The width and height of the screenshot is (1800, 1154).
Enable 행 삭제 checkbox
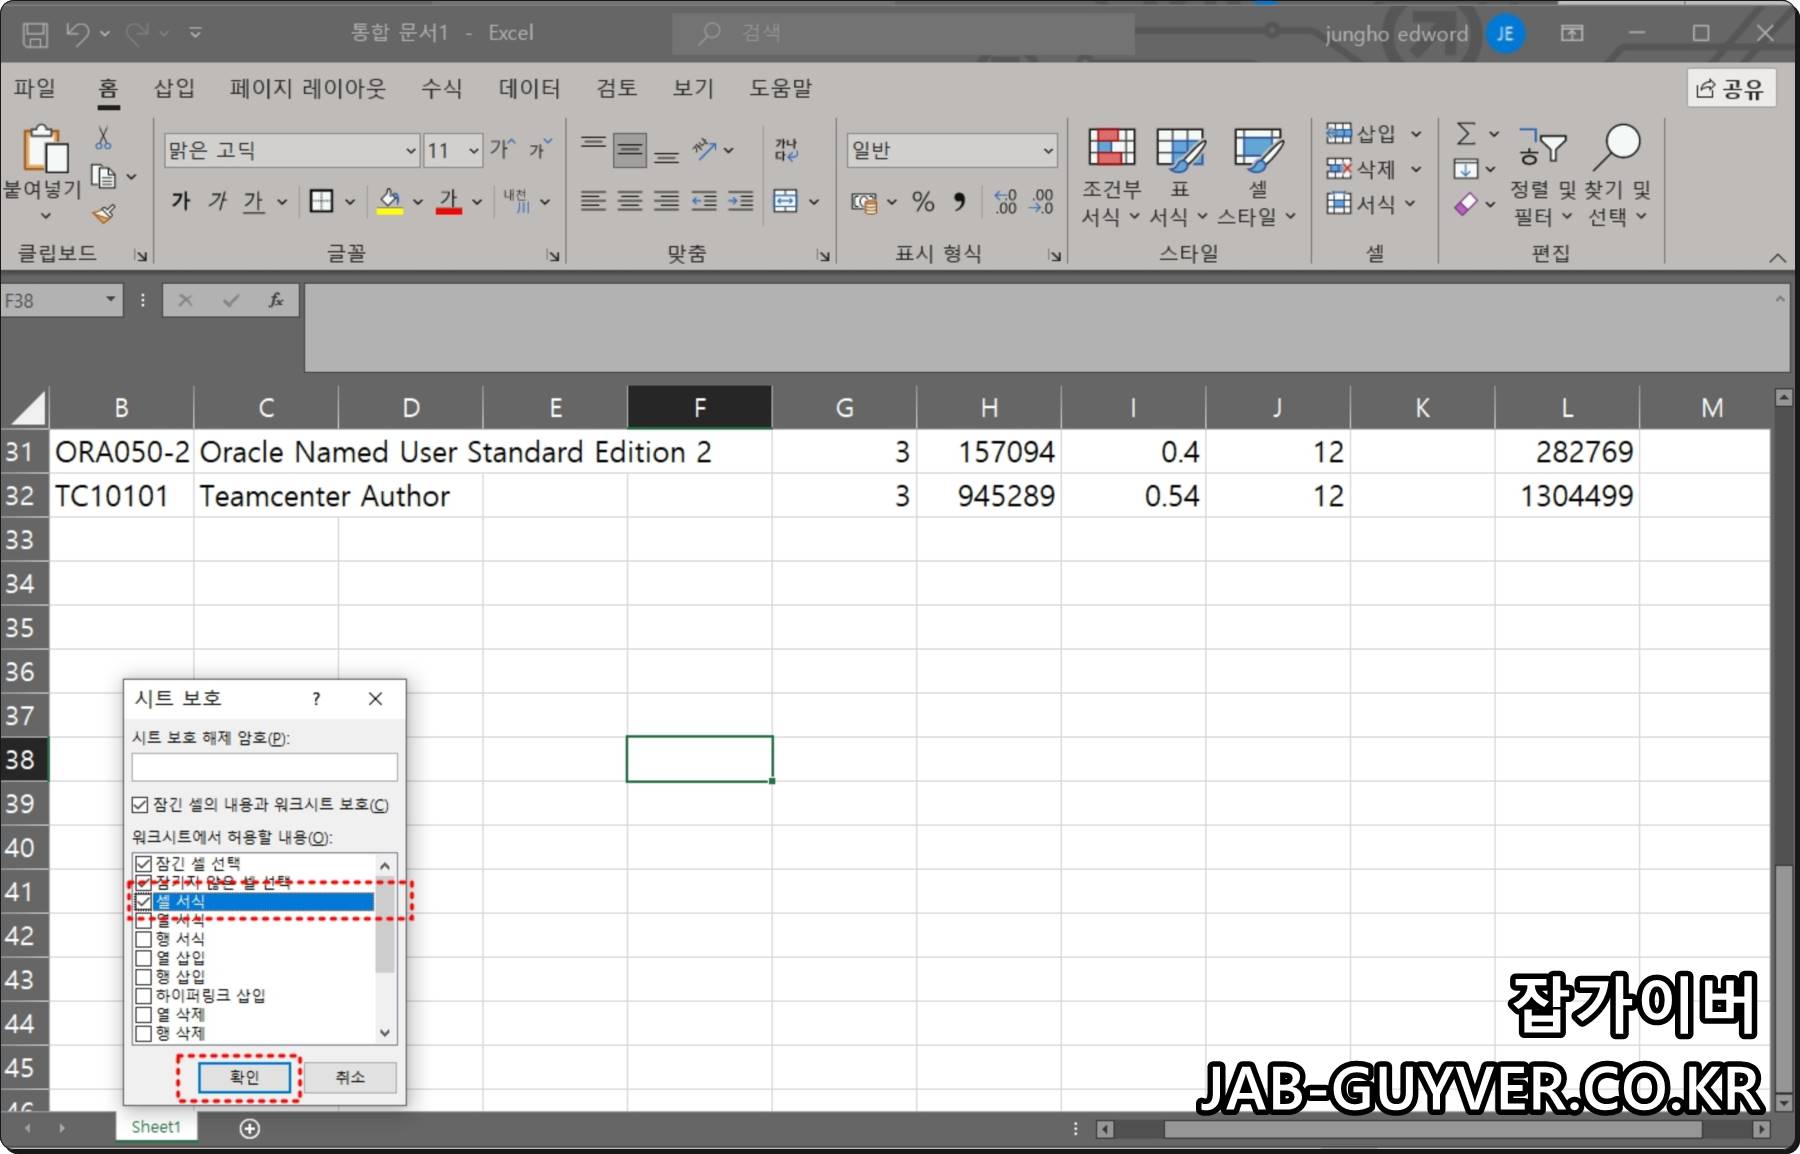(x=143, y=1033)
